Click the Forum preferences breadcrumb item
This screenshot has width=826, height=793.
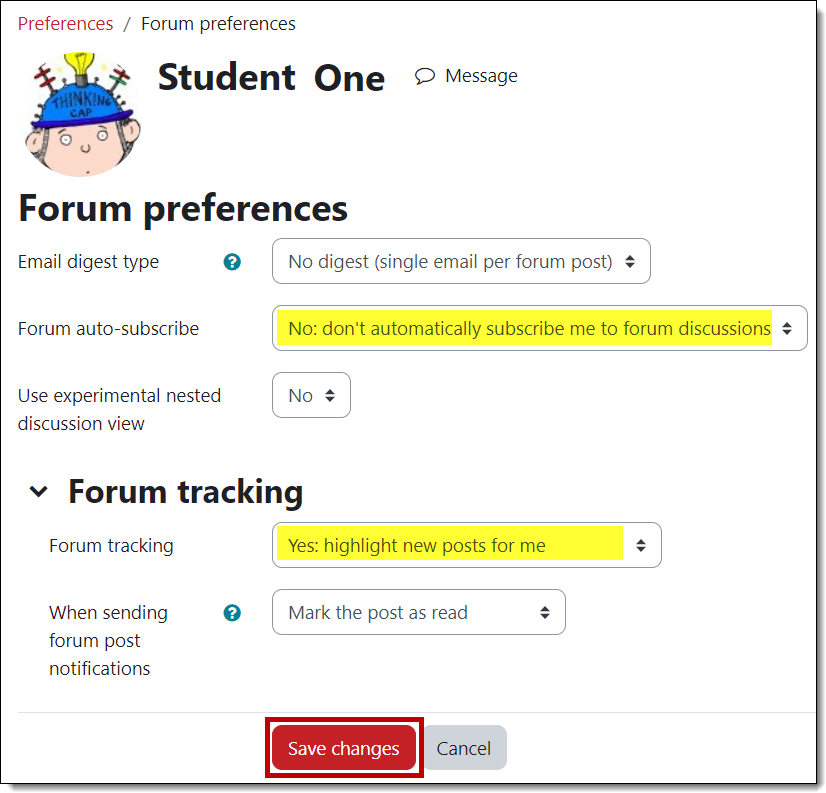coord(218,23)
